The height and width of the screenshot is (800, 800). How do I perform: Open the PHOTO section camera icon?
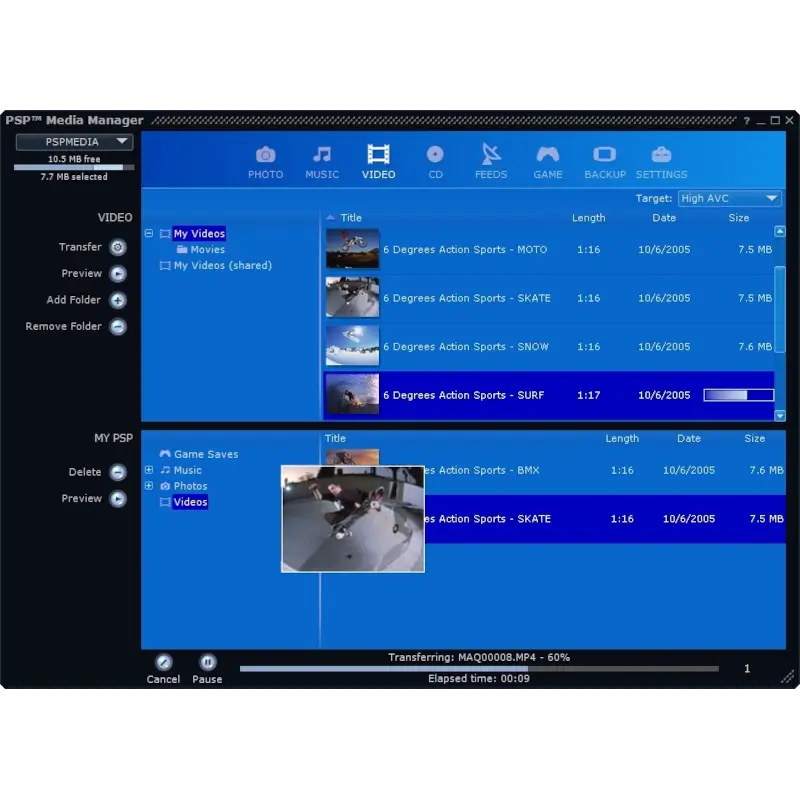point(265,155)
